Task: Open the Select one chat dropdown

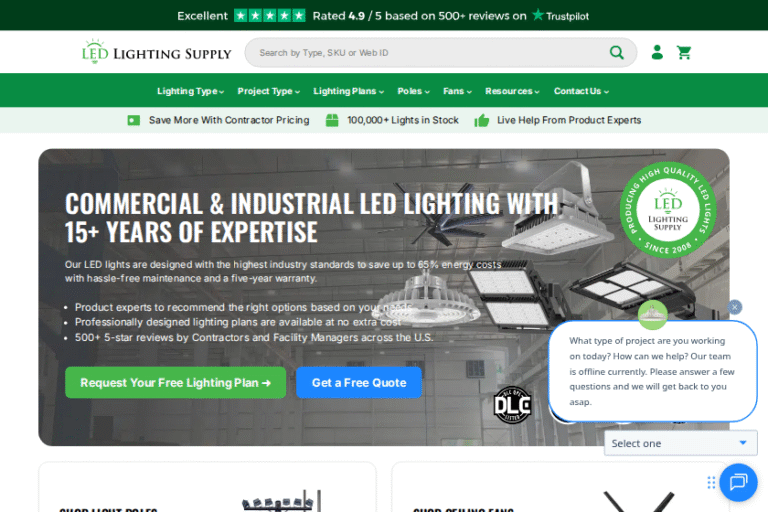Action: pos(680,443)
